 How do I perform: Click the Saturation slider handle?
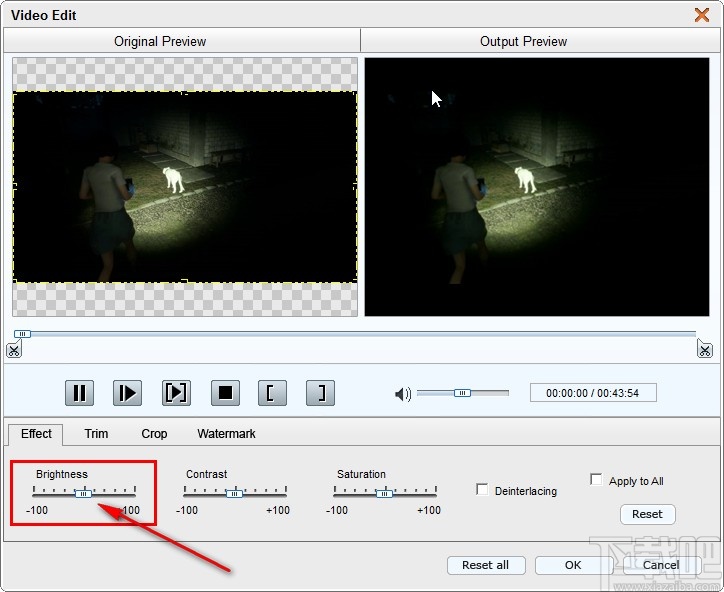(x=384, y=493)
